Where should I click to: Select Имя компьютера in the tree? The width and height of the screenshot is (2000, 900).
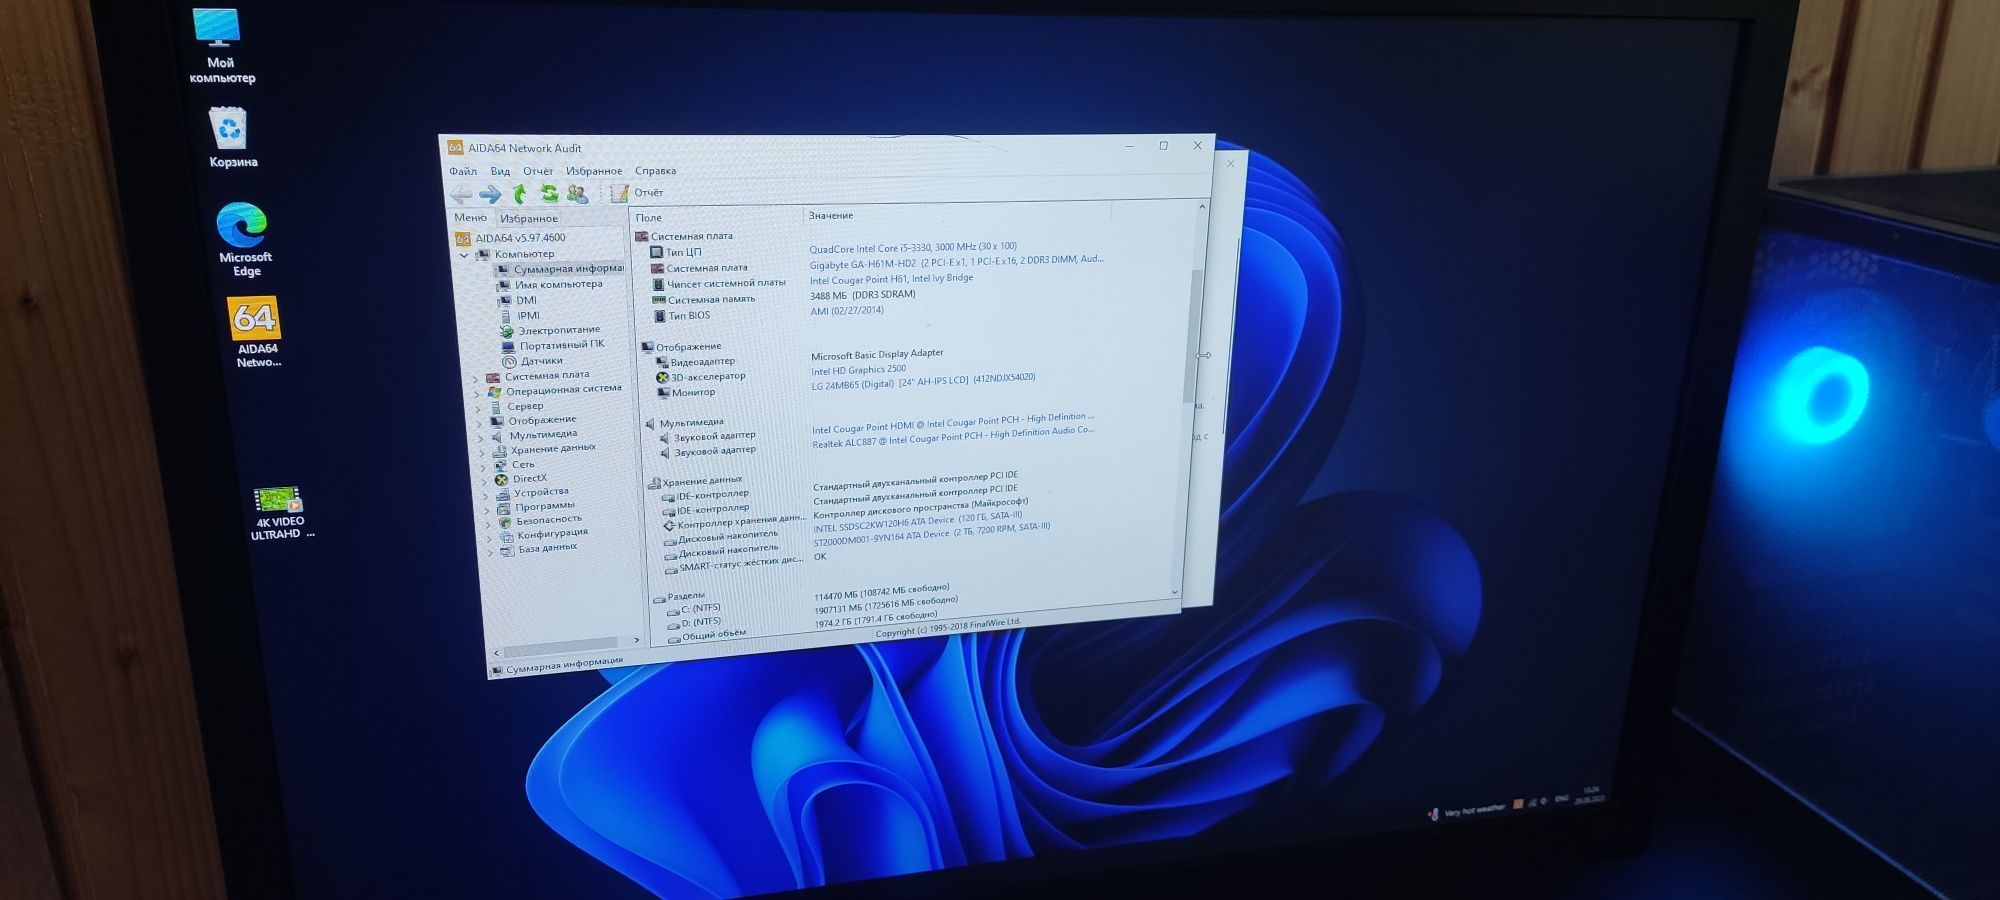pyautogui.click(x=550, y=284)
